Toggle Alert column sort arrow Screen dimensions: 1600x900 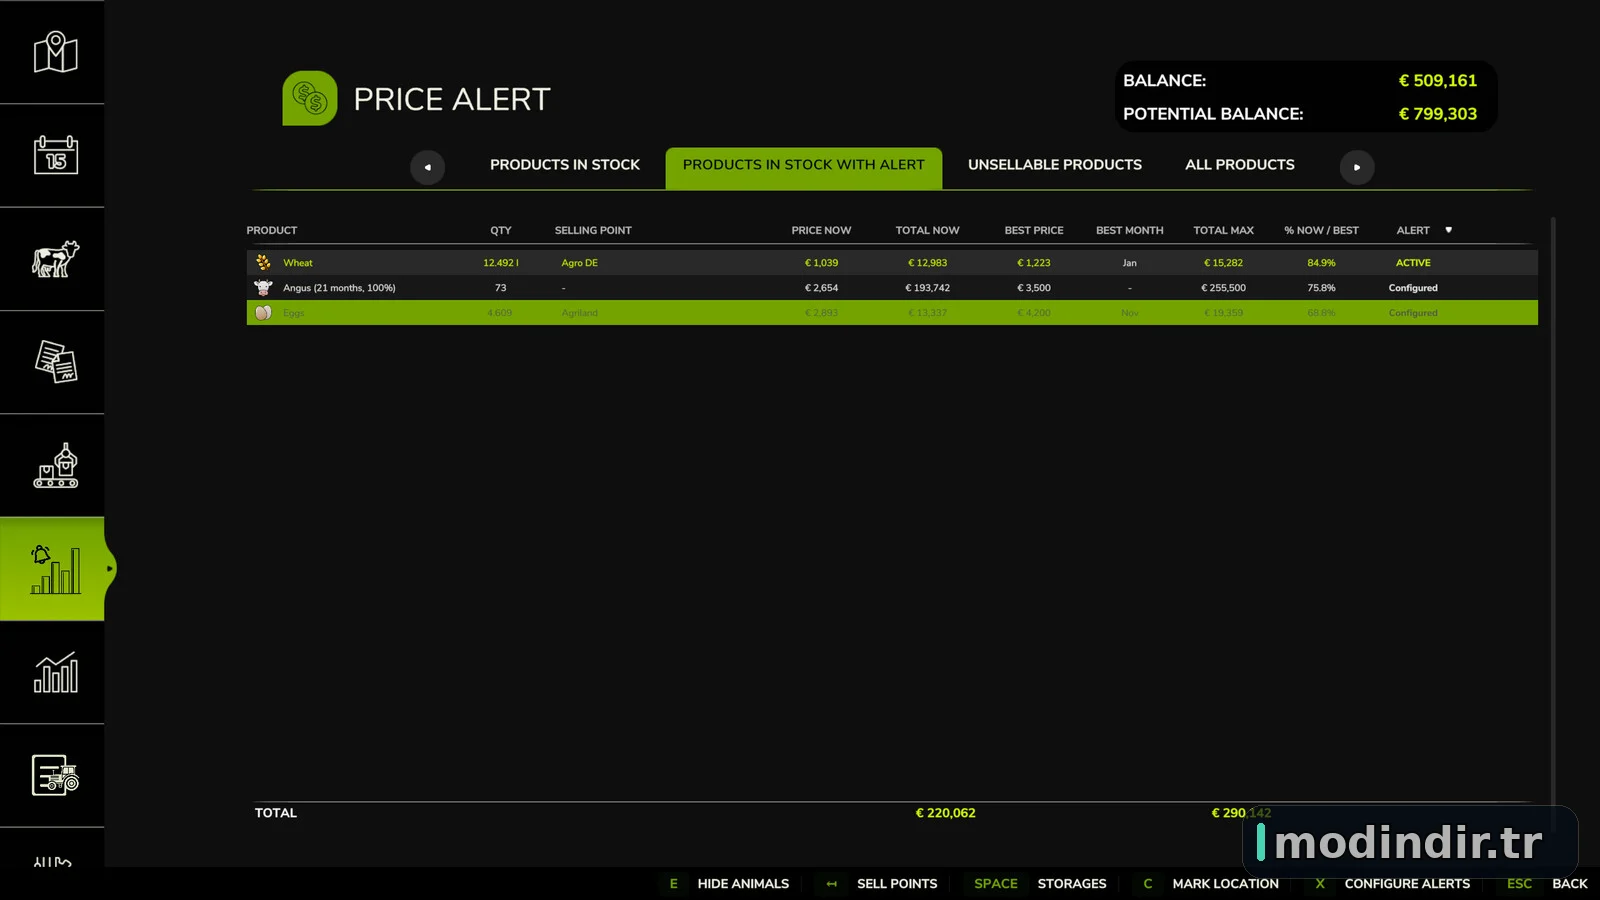click(x=1448, y=230)
